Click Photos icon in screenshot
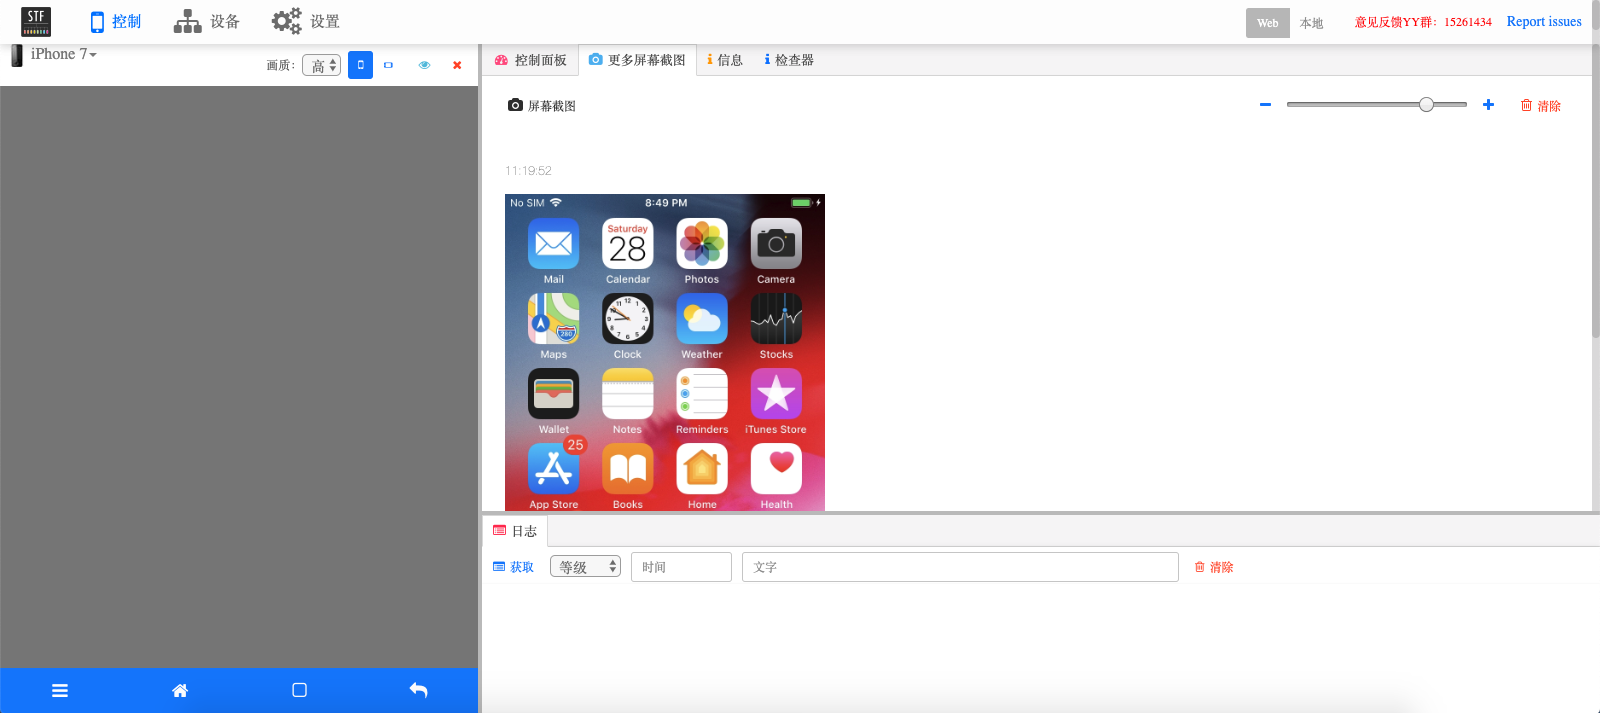Screen dimensions: 1600x713 click(702, 244)
